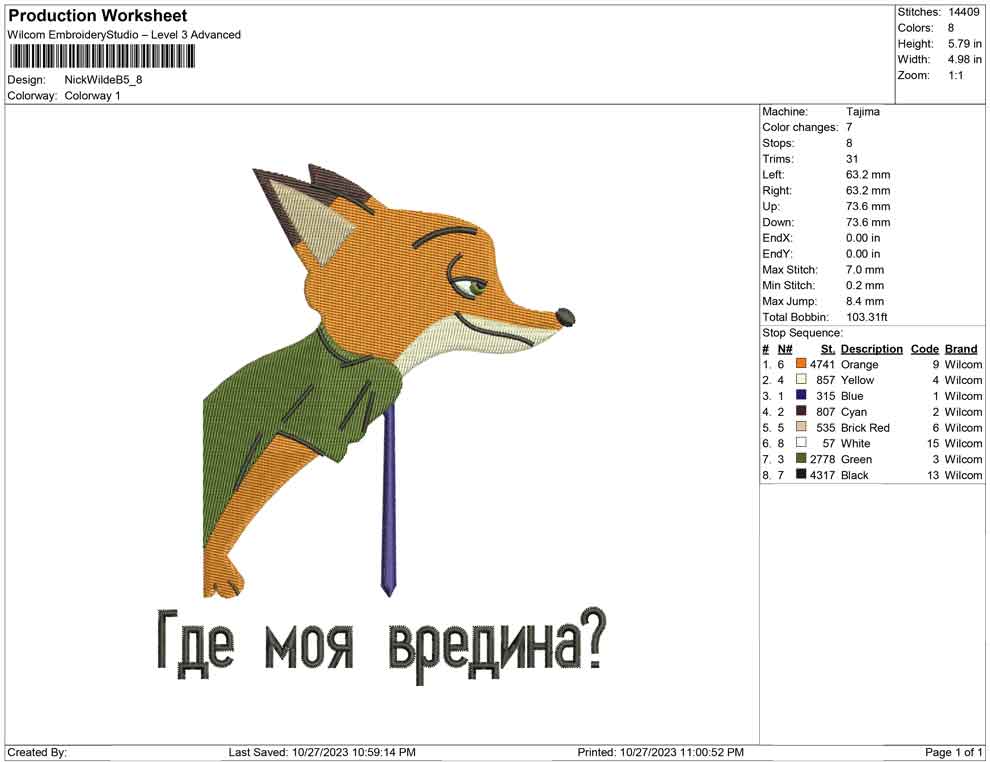Select the Brick Red color swatch

(x=801, y=428)
